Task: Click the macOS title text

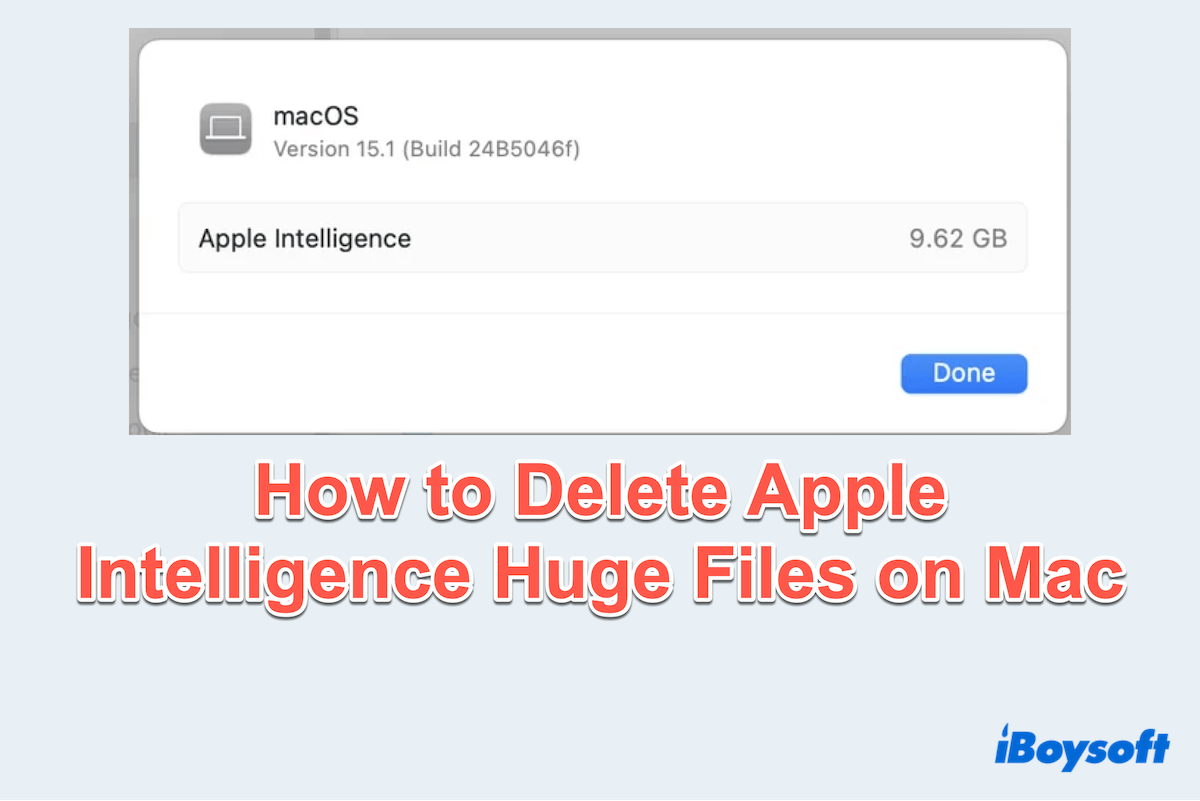Action: 316,115
